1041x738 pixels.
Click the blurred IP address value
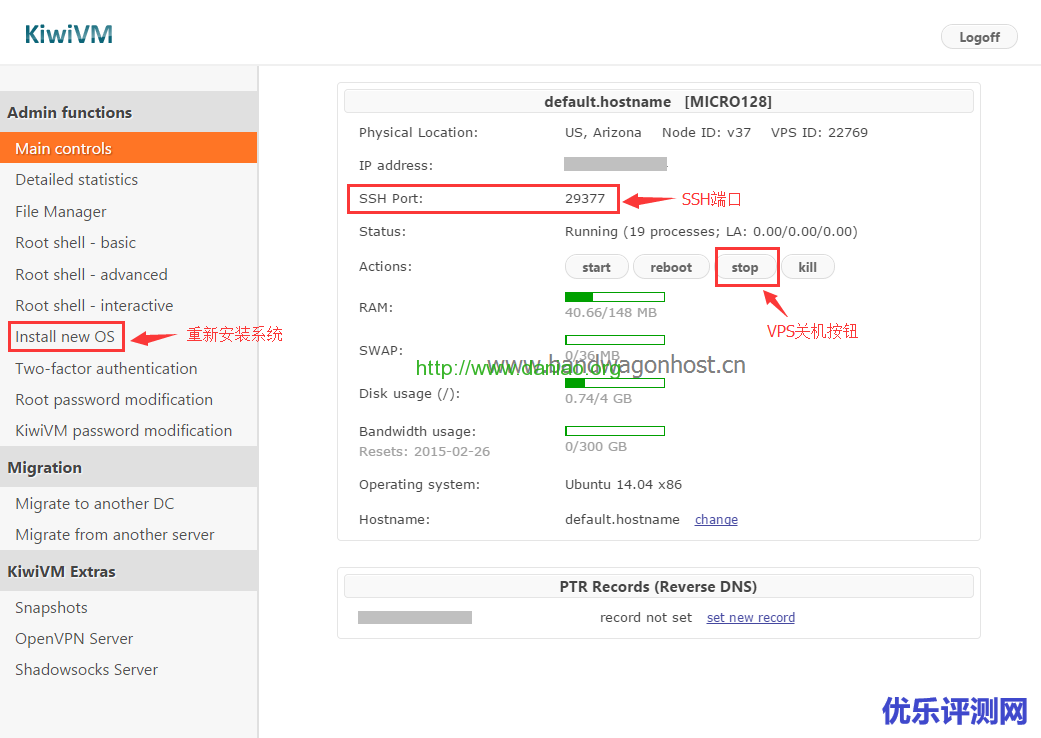point(615,164)
